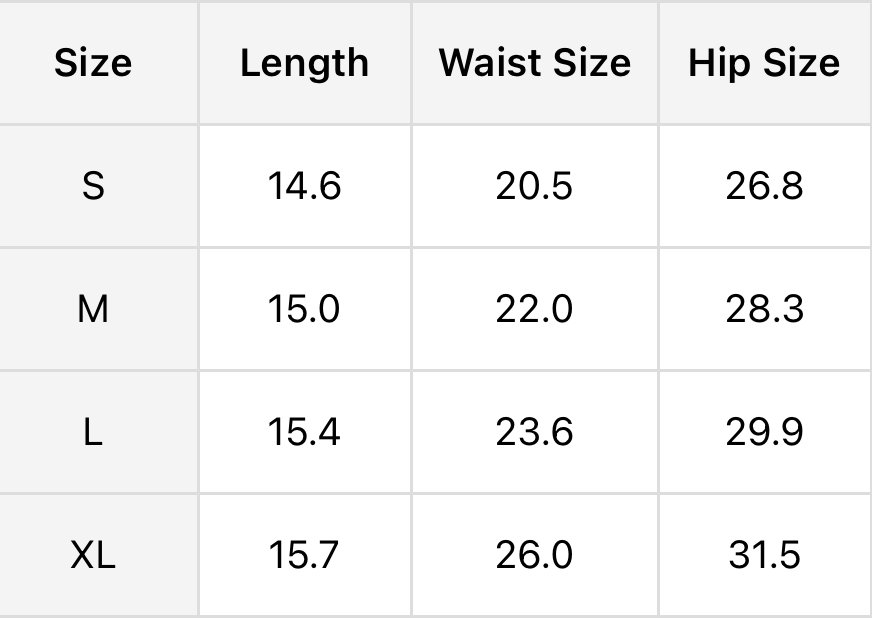Select the 31.5 hip size value
The height and width of the screenshot is (620, 872).
(764, 555)
